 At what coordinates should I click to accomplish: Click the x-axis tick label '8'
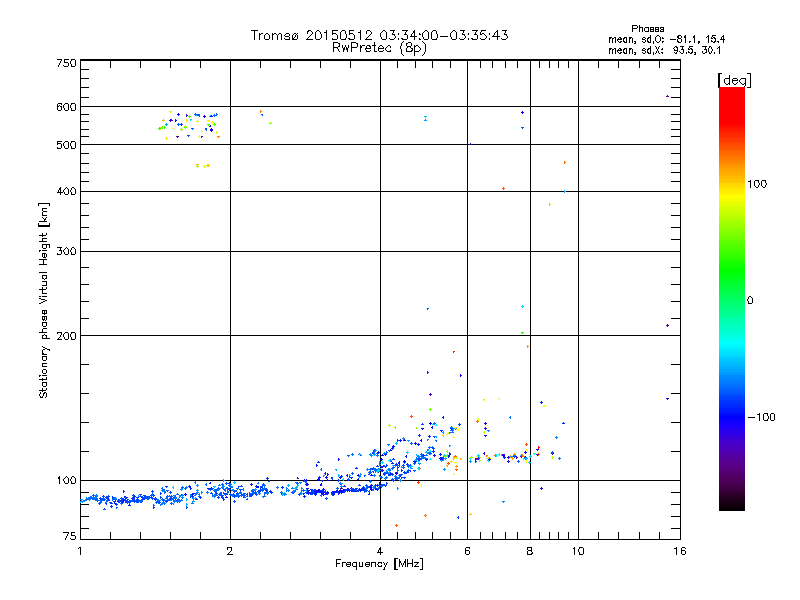point(530,551)
